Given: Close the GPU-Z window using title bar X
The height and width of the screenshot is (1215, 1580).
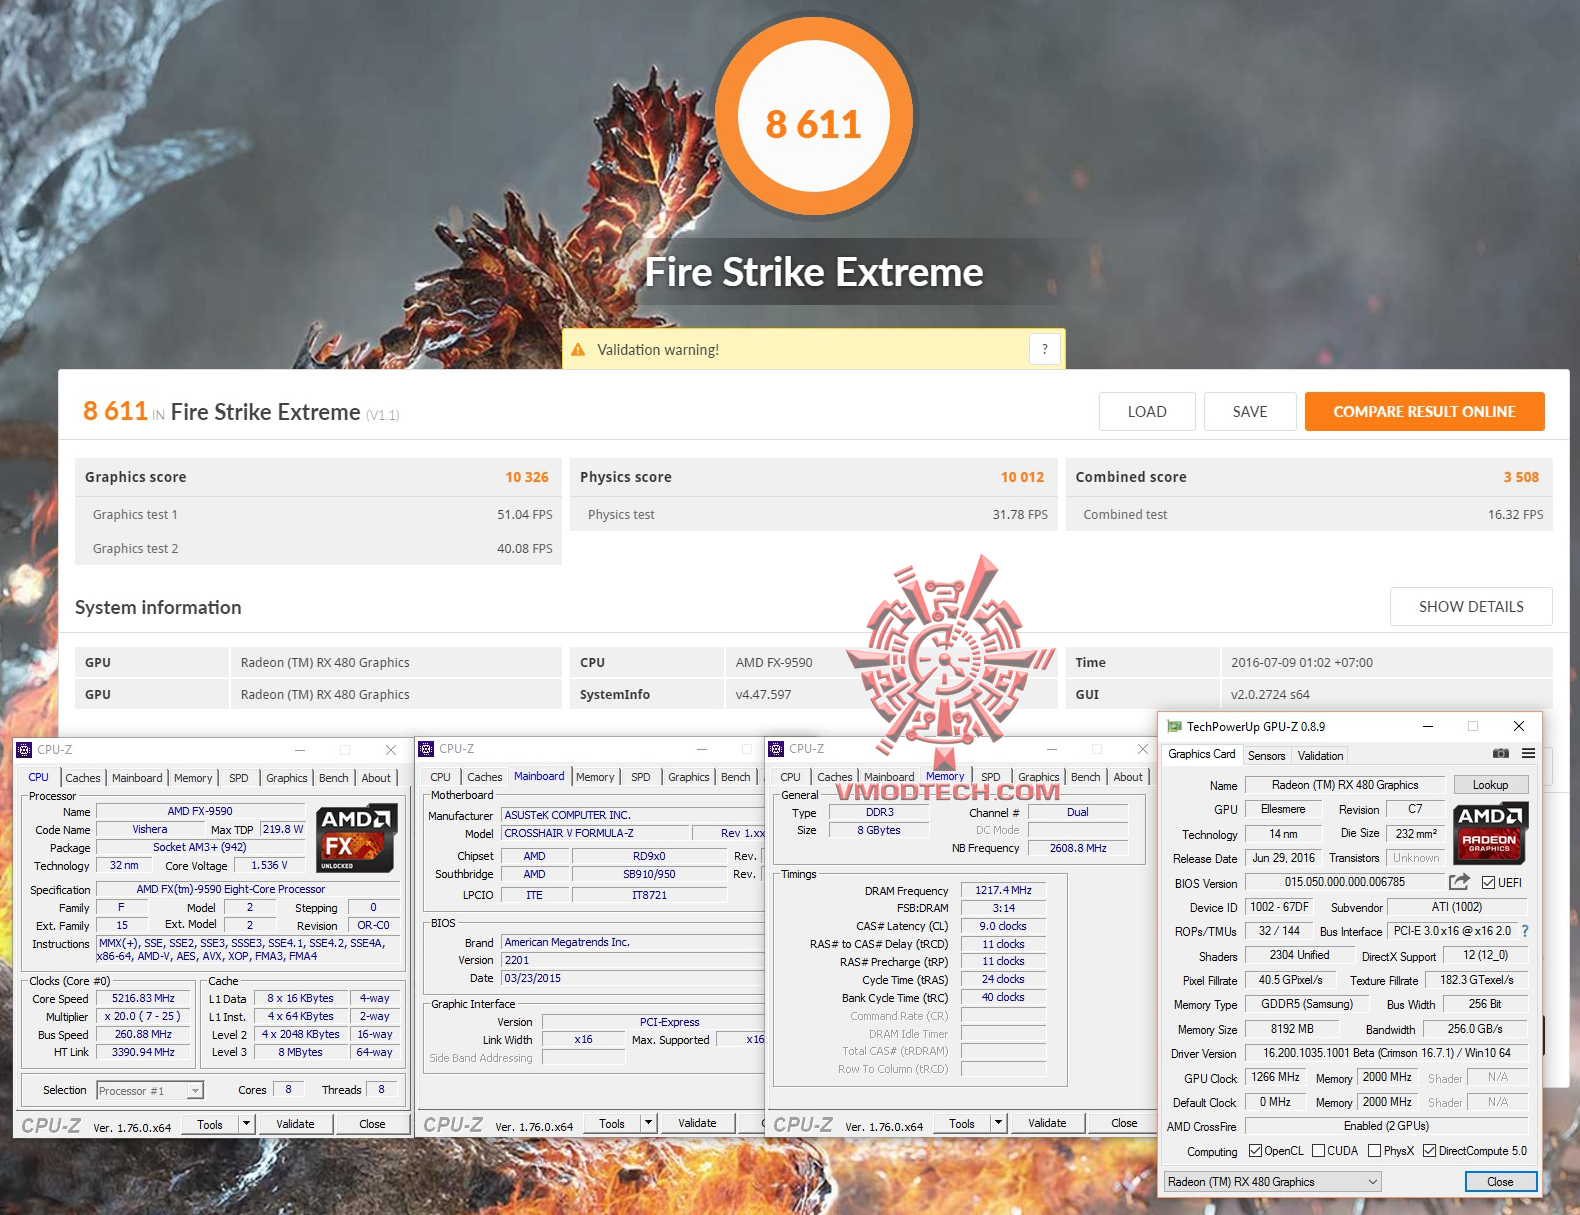Looking at the screenshot, I should click(x=1519, y=726).
